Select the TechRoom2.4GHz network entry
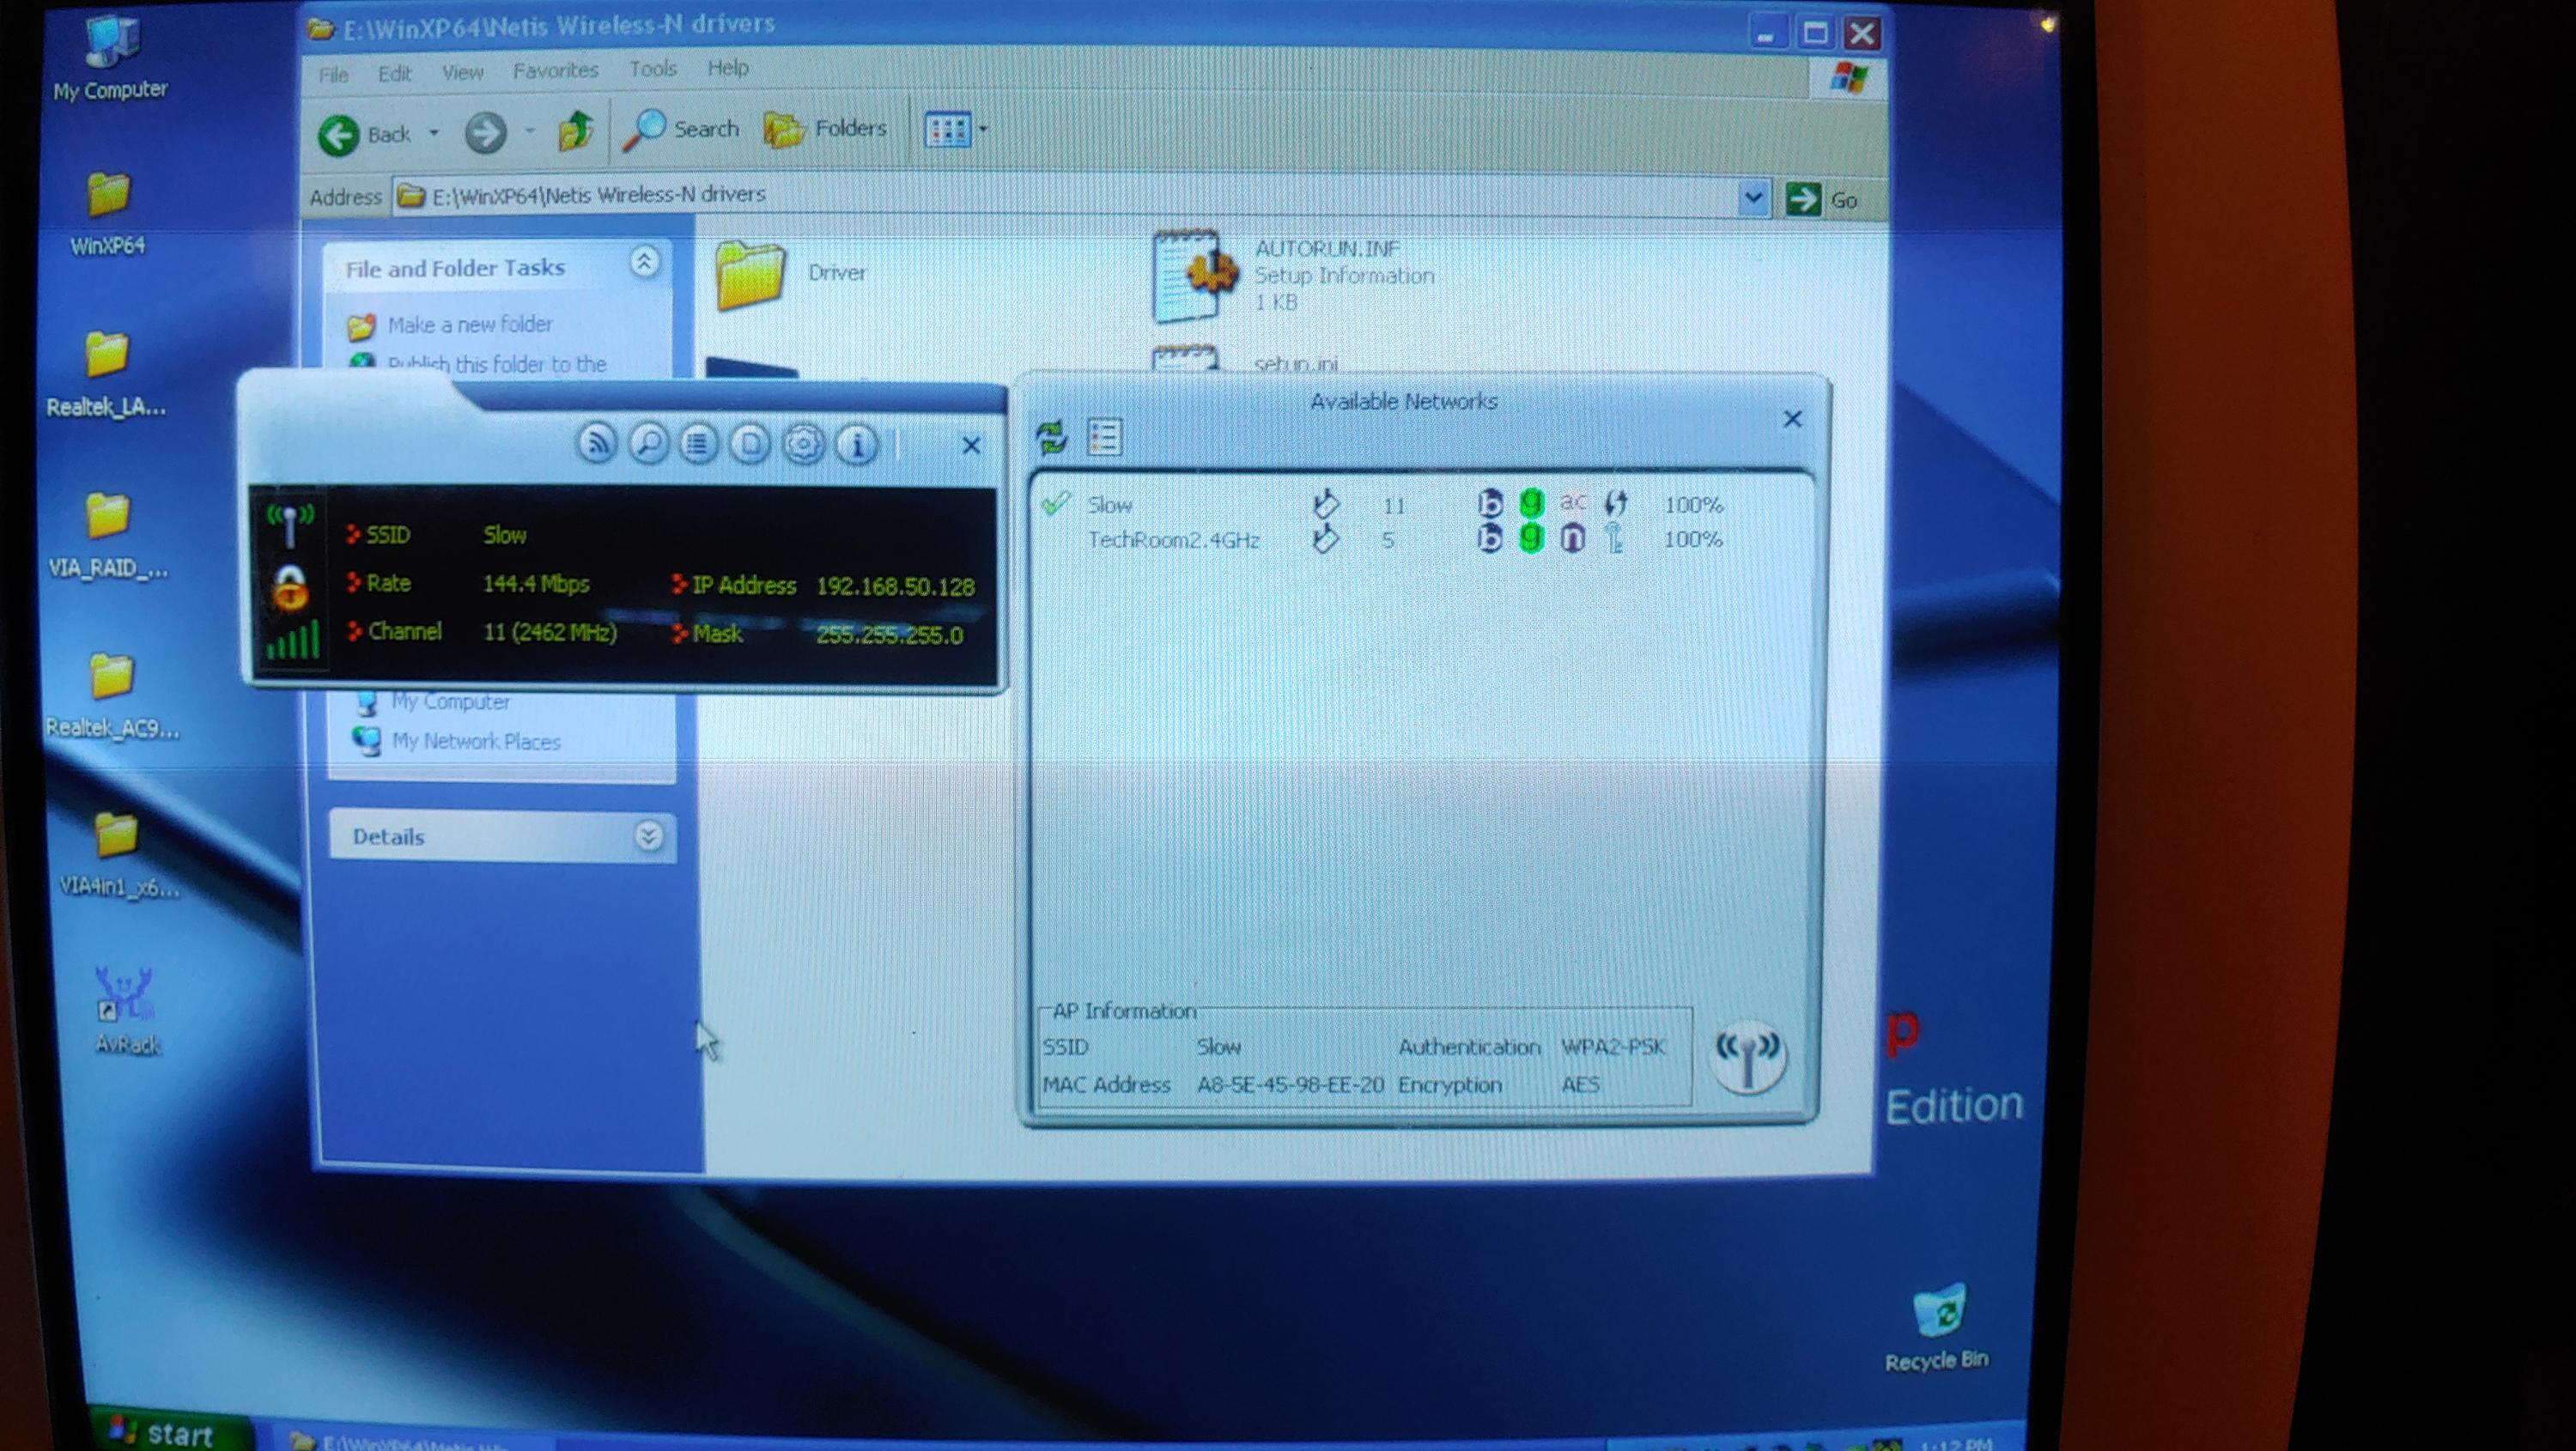 pos(1173,540)
